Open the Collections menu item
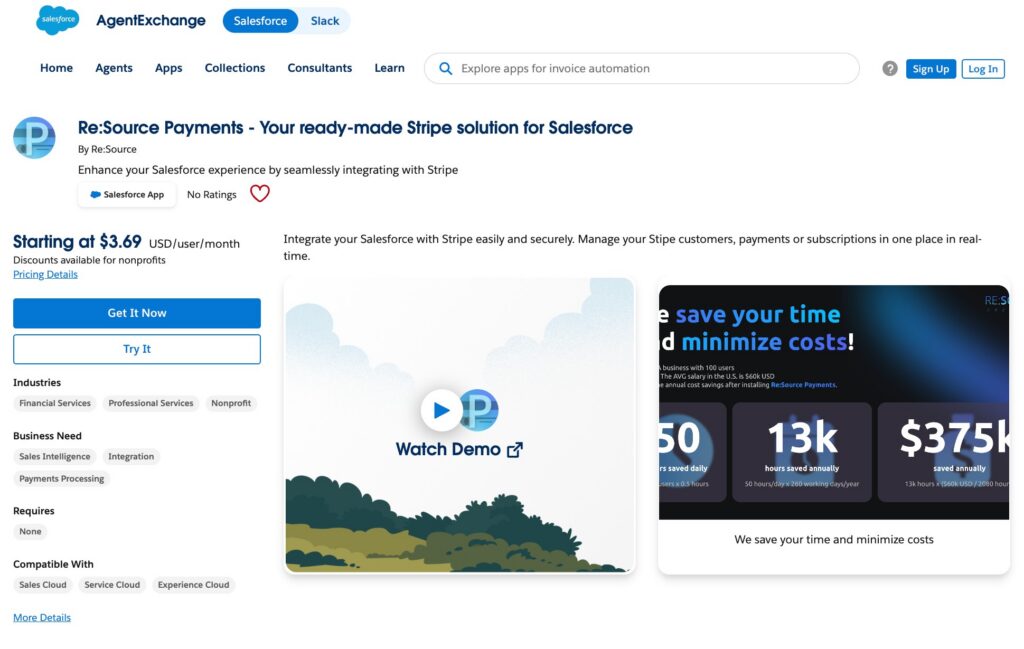This screenshot has height=649, width=1024. tap(234, 68)
